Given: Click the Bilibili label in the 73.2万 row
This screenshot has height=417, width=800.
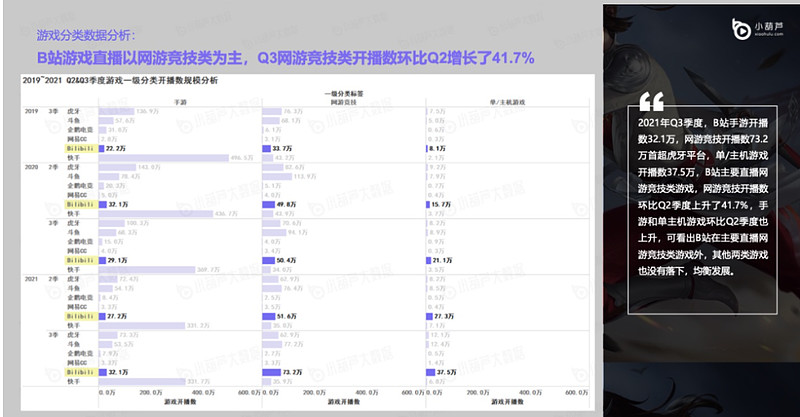Looking at the screenshot, I should [x=81, y=372].
